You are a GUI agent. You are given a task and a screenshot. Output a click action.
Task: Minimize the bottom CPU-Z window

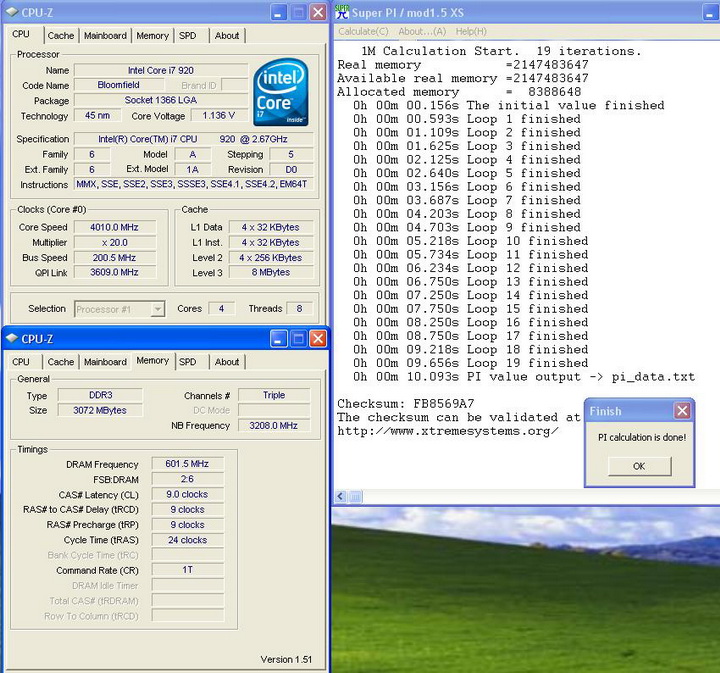click(278, 339)
